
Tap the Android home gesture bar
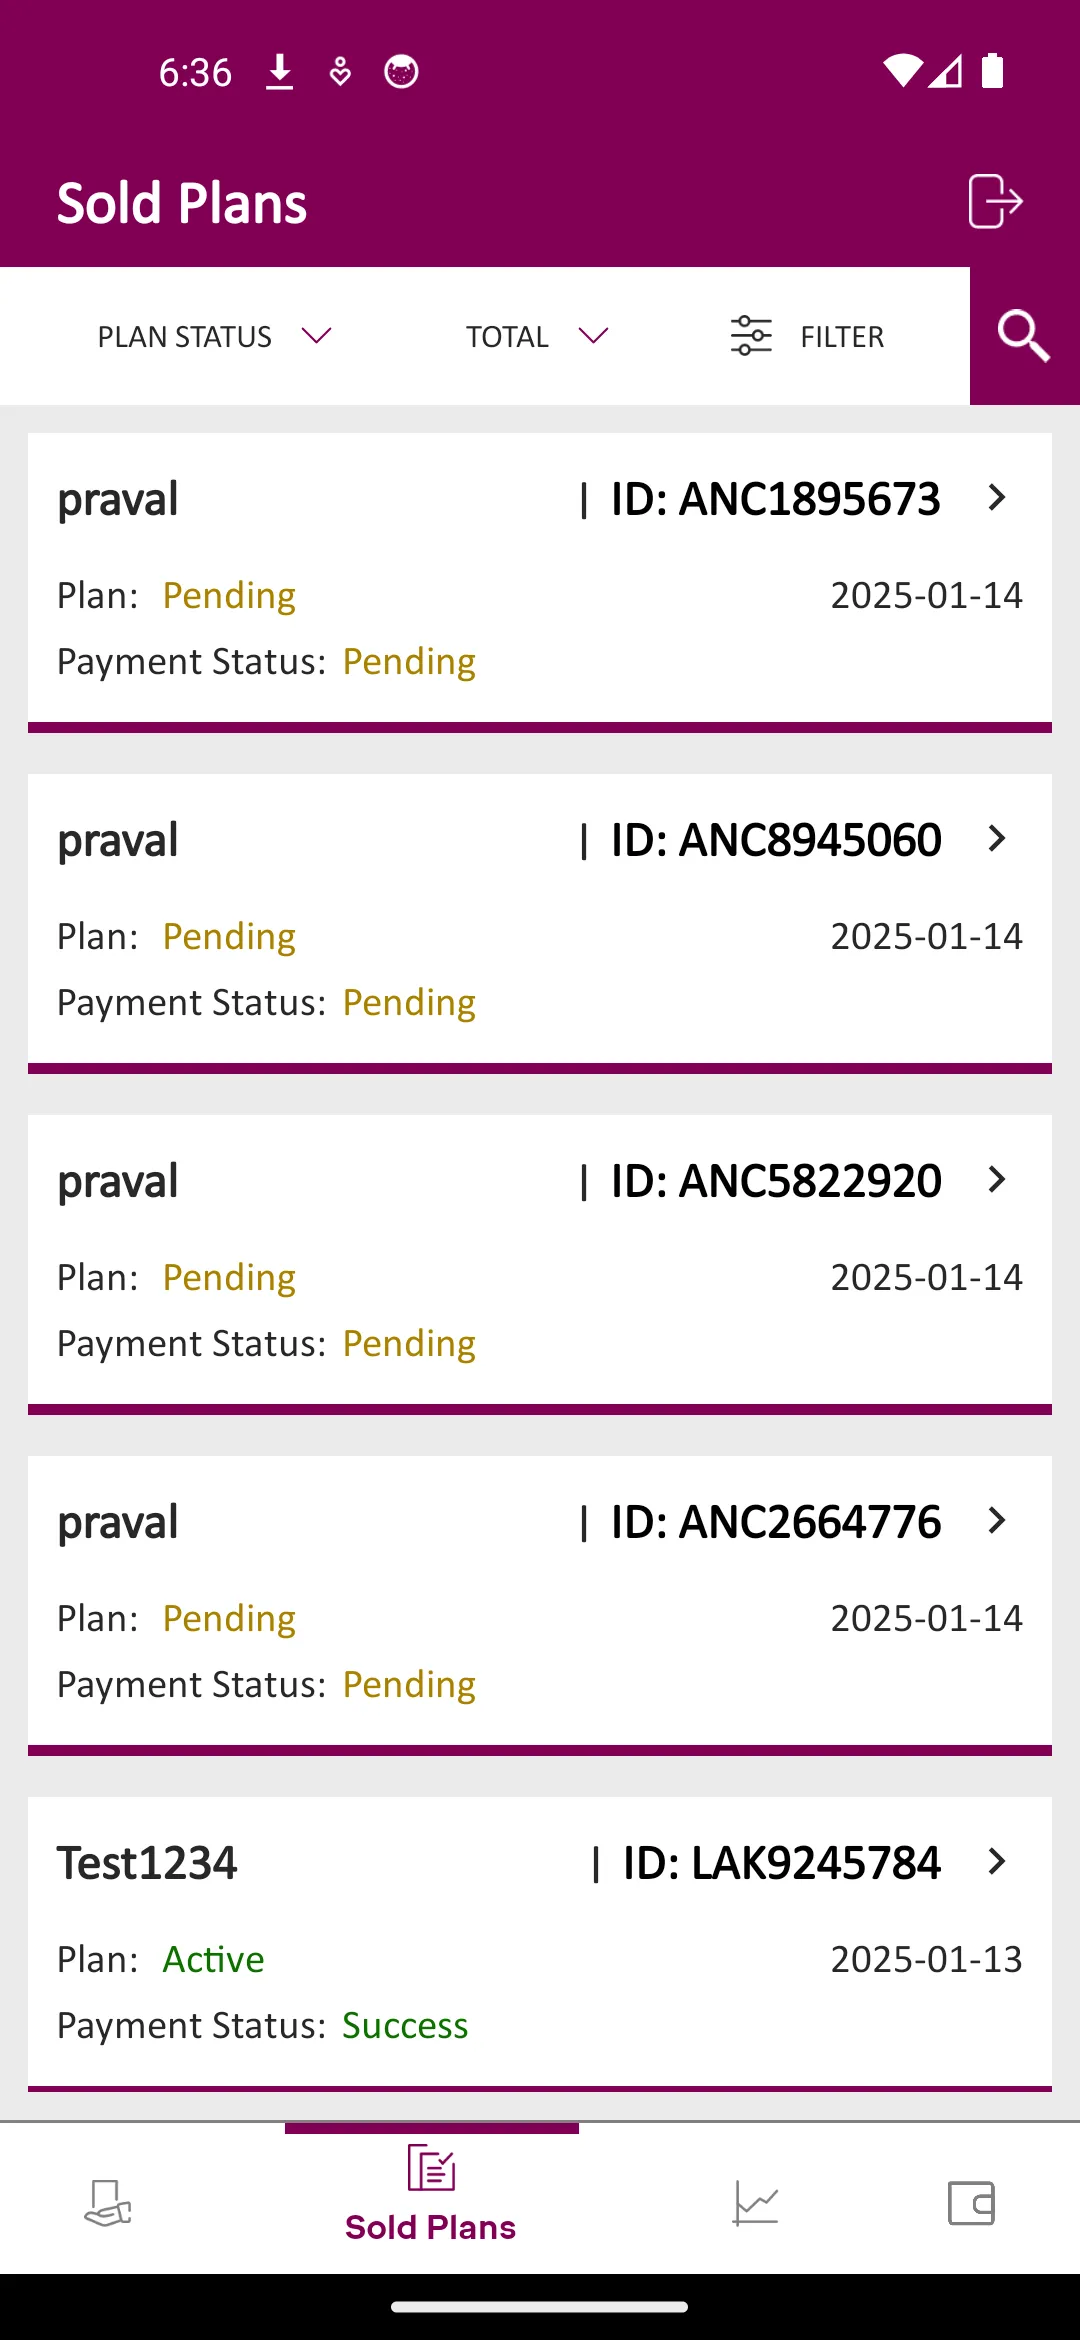540,2307
